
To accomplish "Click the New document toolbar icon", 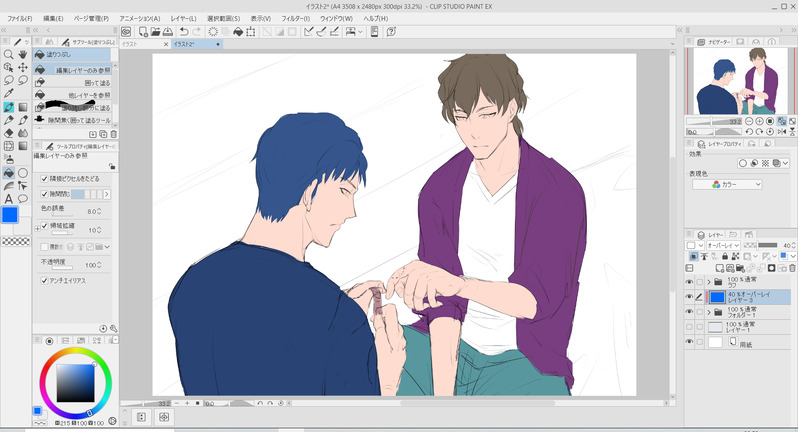I will [x=144, y=32].
